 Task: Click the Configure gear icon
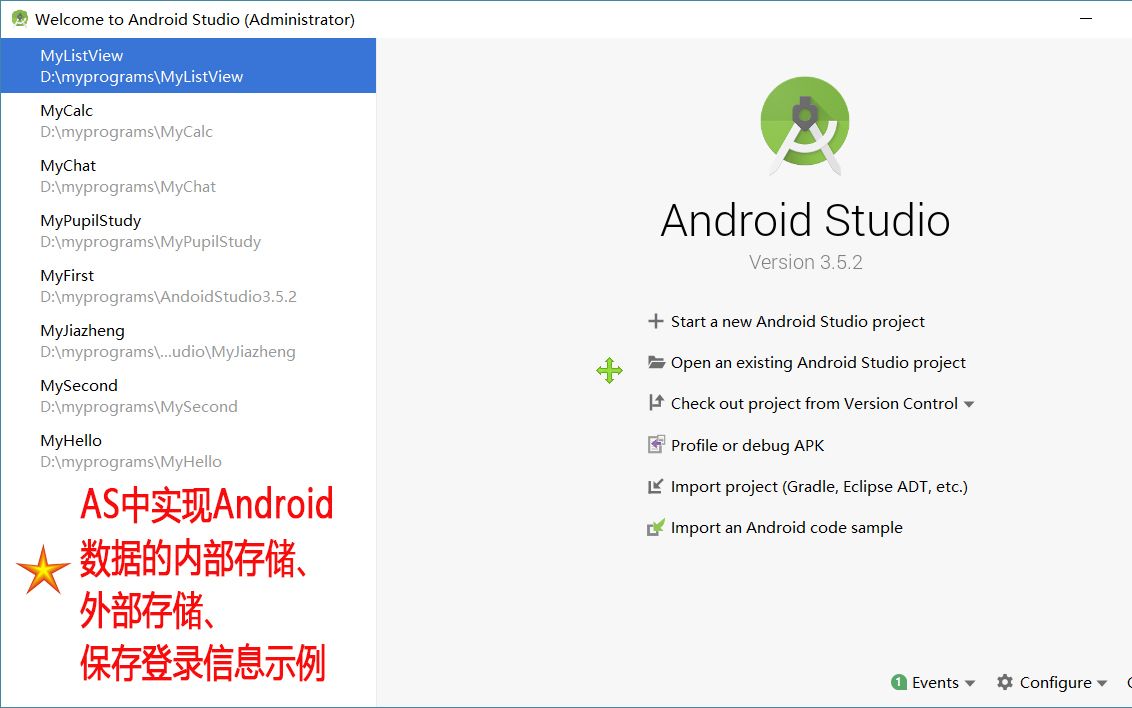pyautogui.click(x=1003, y=682)
